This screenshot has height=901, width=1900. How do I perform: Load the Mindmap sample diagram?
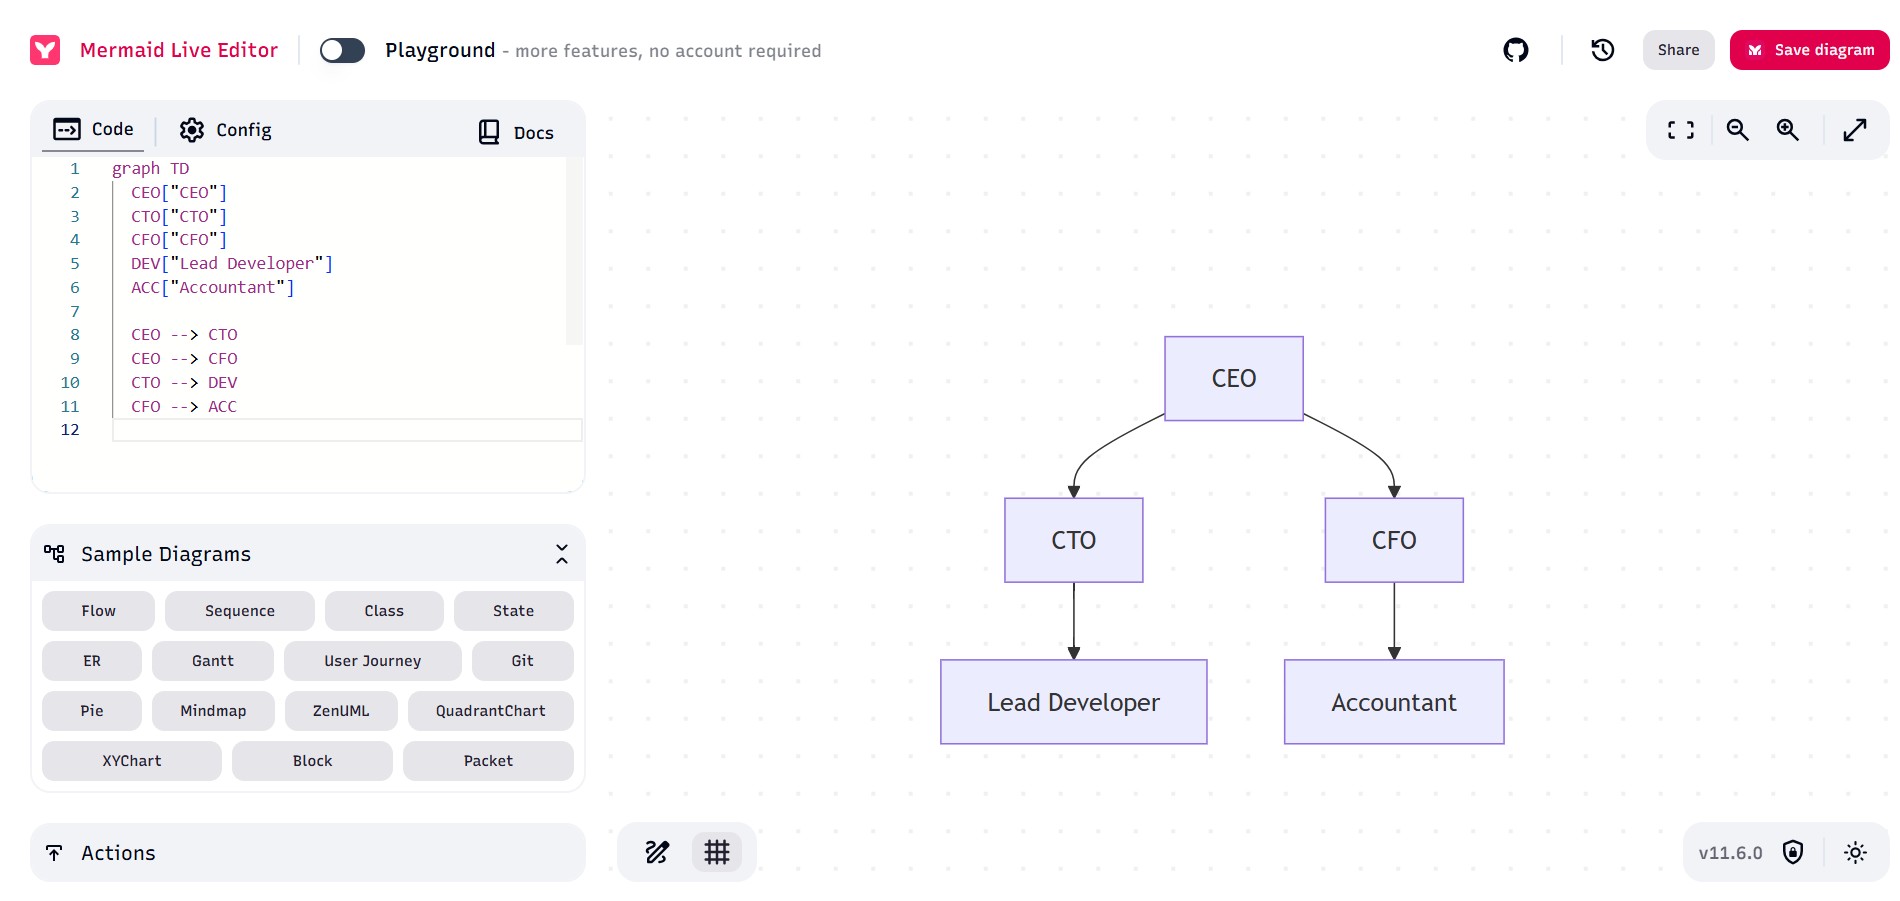click(x=213, y=711)
